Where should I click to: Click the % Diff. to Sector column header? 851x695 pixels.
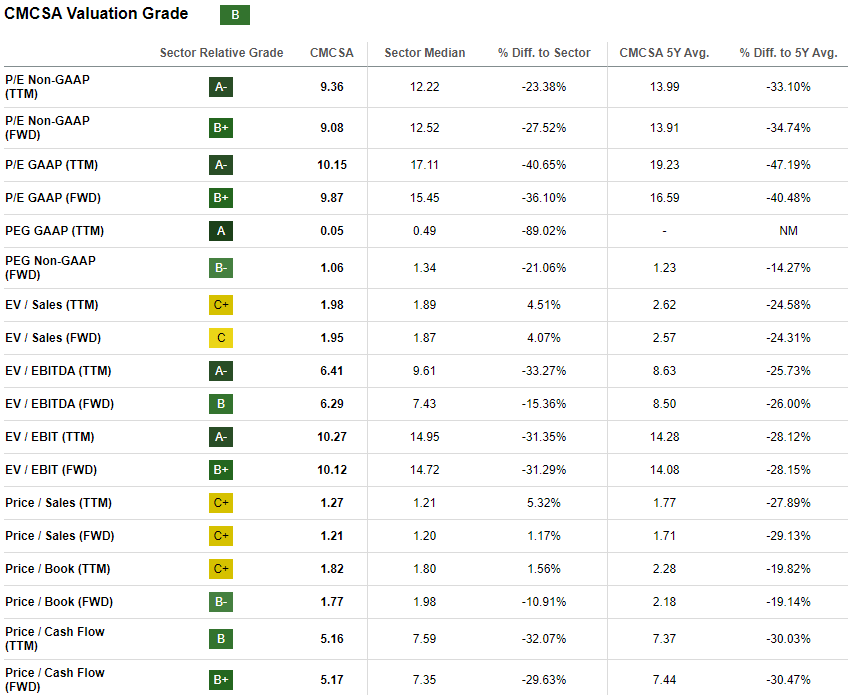pyautogui.click(x=544, y=53)
